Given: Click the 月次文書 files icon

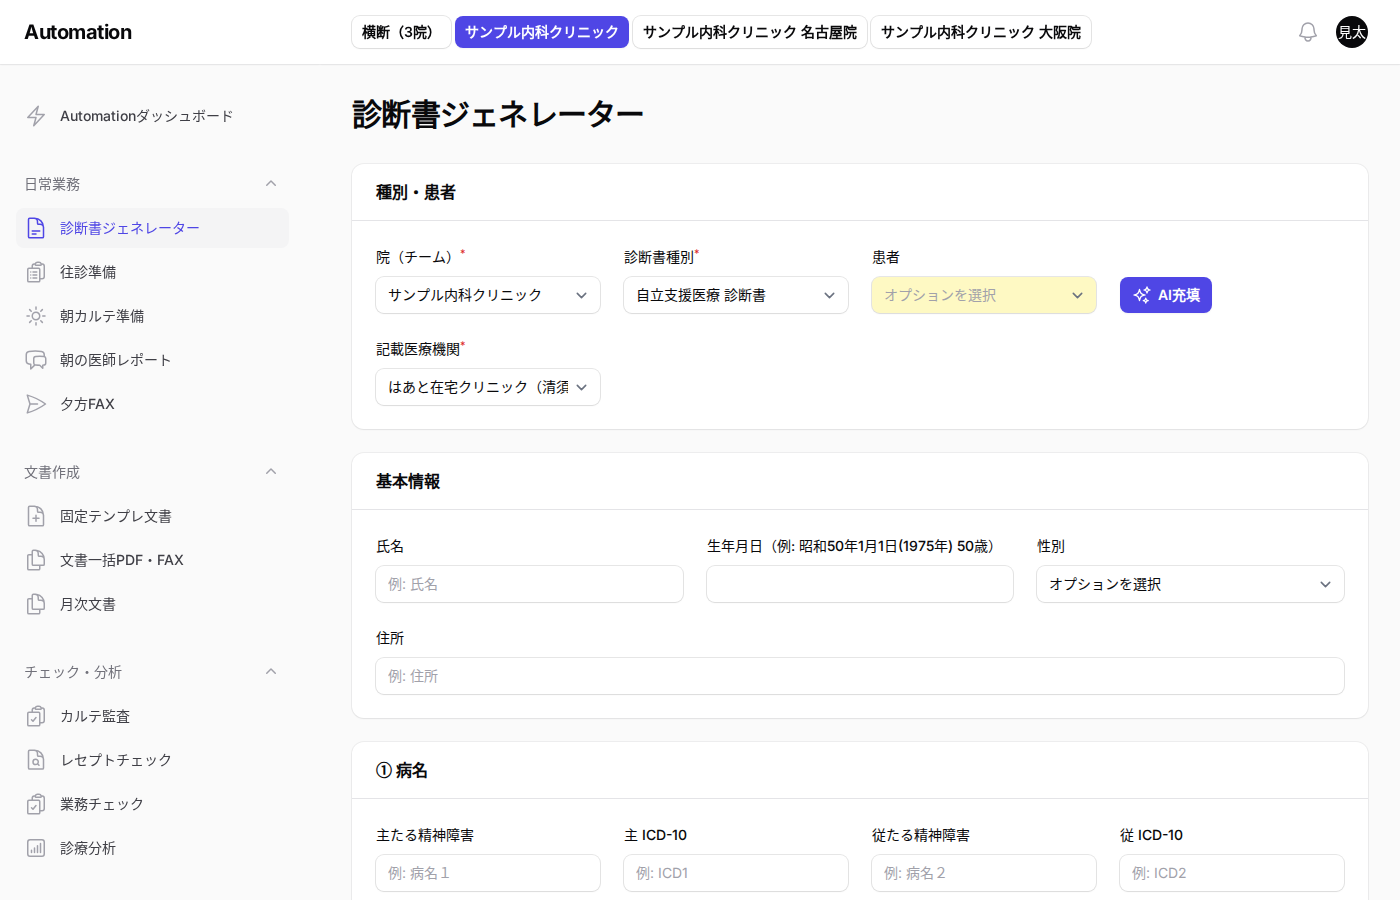Looking at the screenshot, I should click(x=36, y=604).
